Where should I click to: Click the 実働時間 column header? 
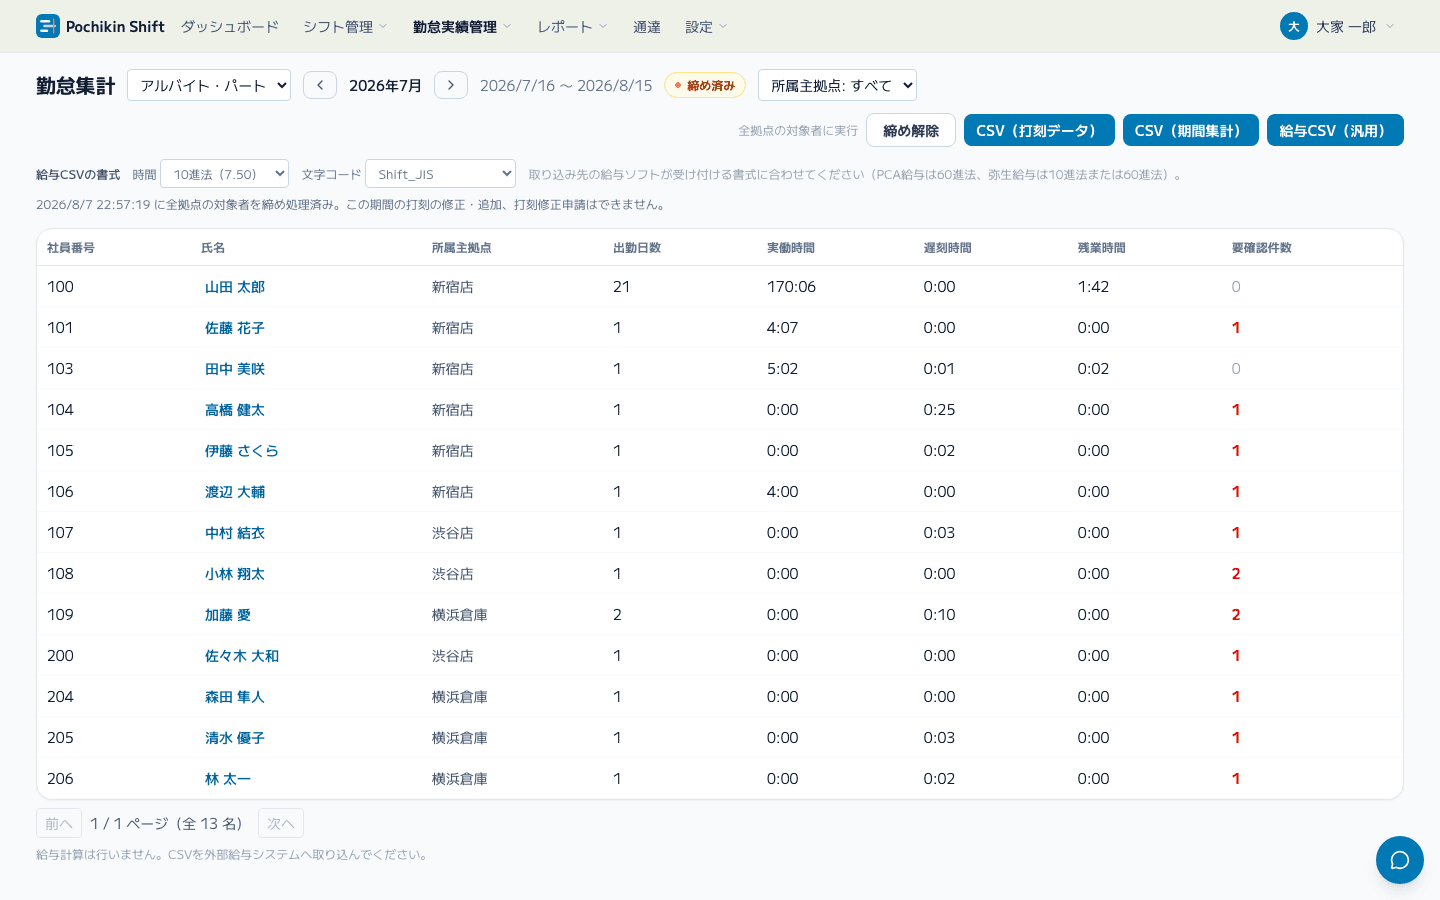(791, 248)
